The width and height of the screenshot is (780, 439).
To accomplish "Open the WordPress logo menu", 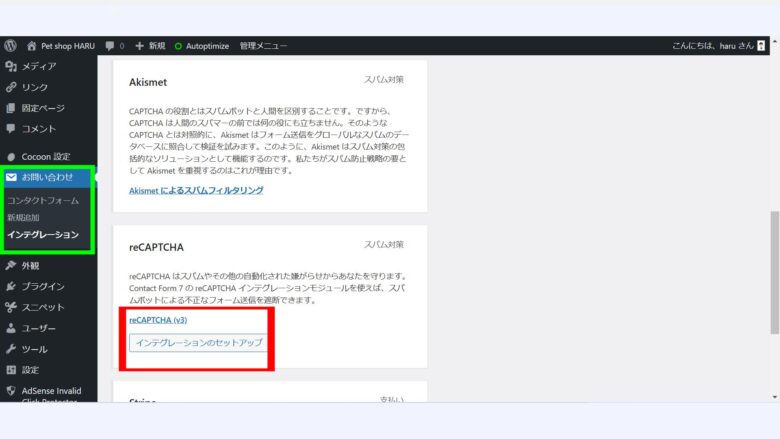I will [x=10, y=46].
